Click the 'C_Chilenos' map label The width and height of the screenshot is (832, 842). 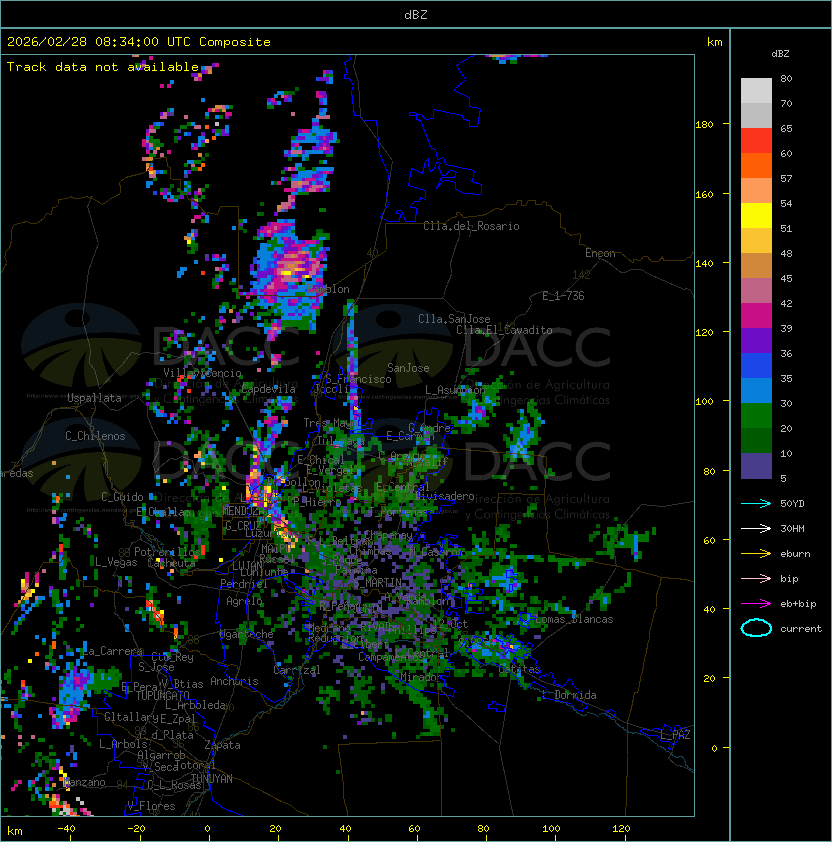click(95, 436)
